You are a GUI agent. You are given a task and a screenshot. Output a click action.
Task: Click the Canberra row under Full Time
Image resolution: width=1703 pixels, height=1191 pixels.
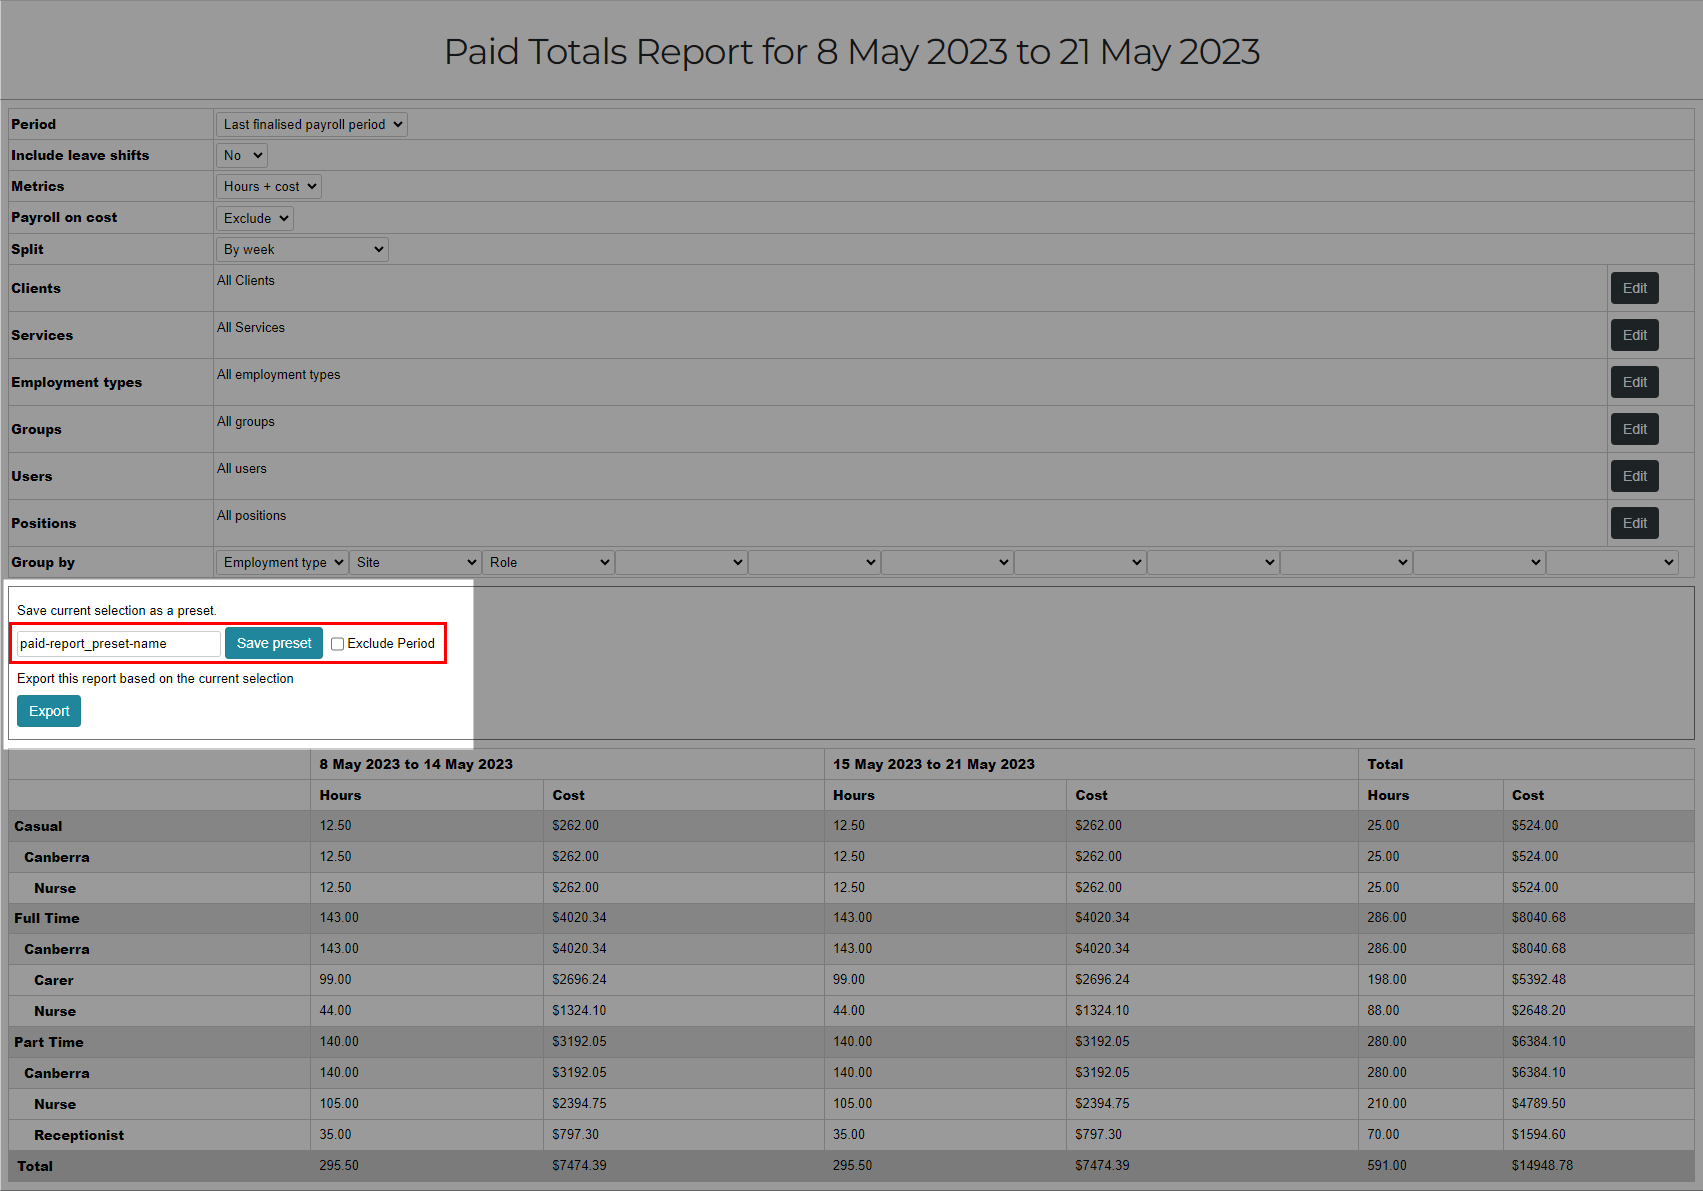[57, 949]
